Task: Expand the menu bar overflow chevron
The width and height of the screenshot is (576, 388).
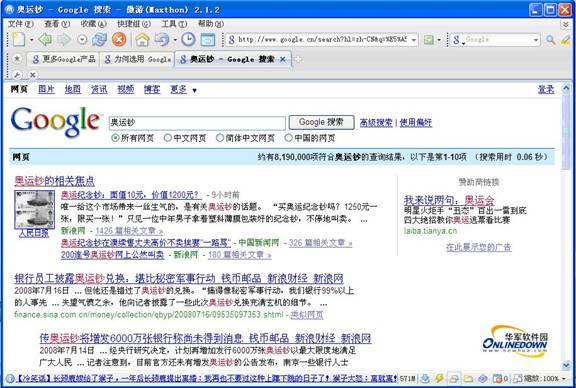Action: click(x=566, y=24)
